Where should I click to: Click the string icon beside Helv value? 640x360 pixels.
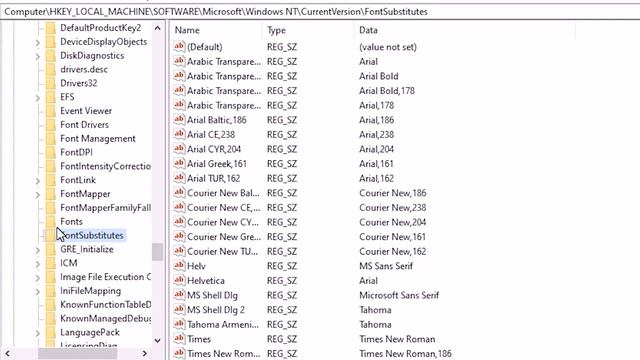coord(179,266)
